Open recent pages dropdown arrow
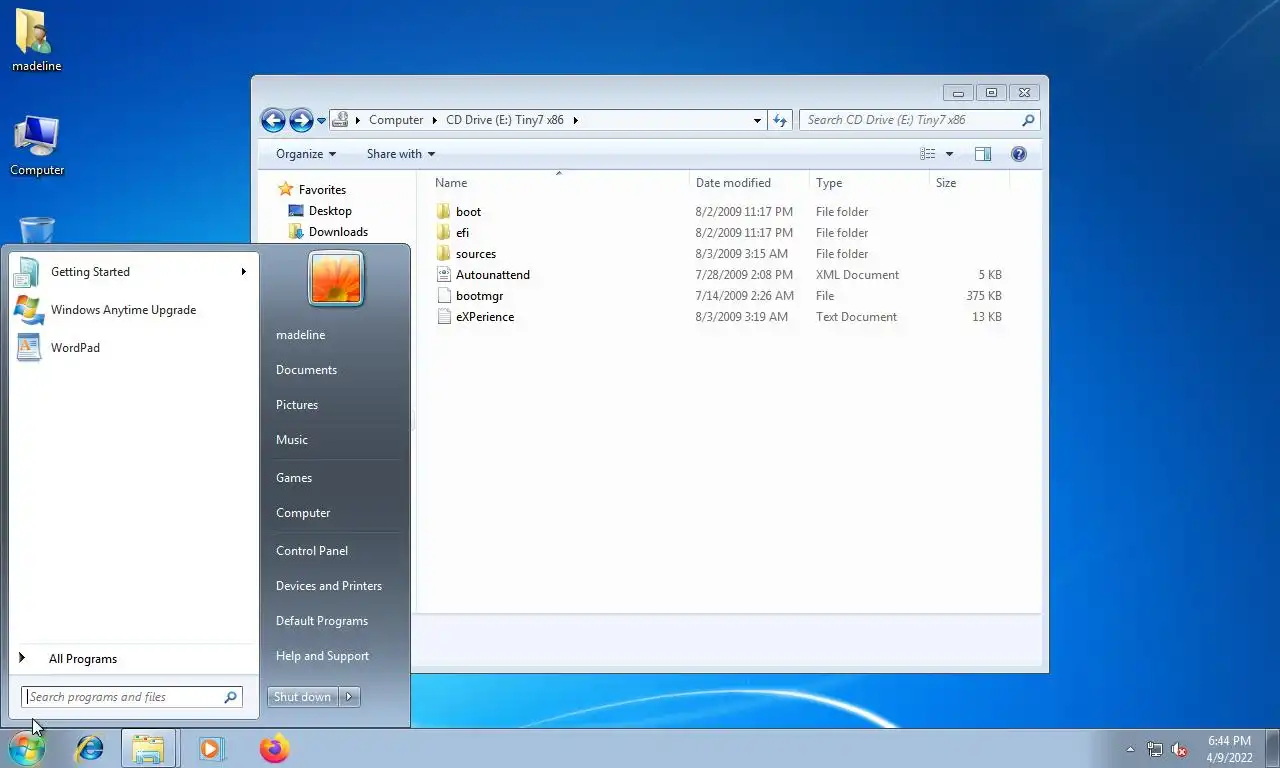Screen dimensions: 1280x768 point(321,121)
